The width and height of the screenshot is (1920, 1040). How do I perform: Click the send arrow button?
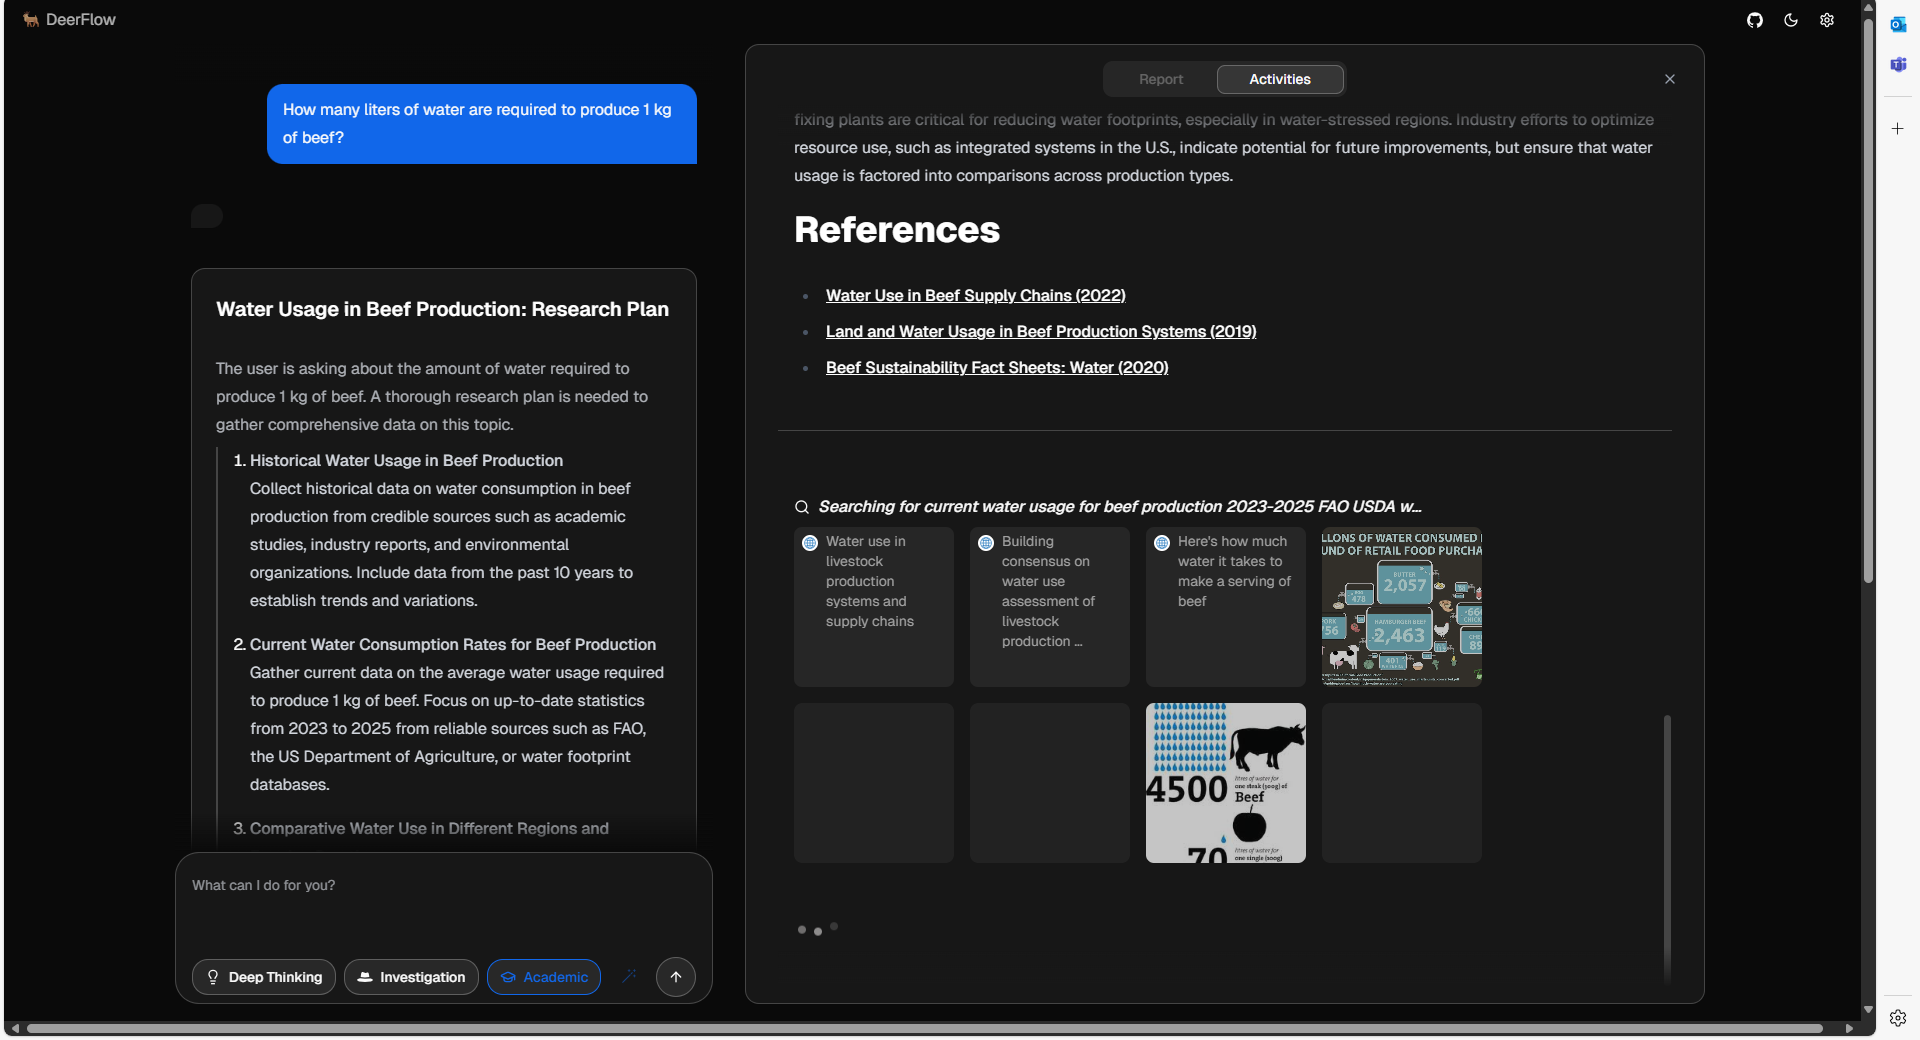click(676, 977)
